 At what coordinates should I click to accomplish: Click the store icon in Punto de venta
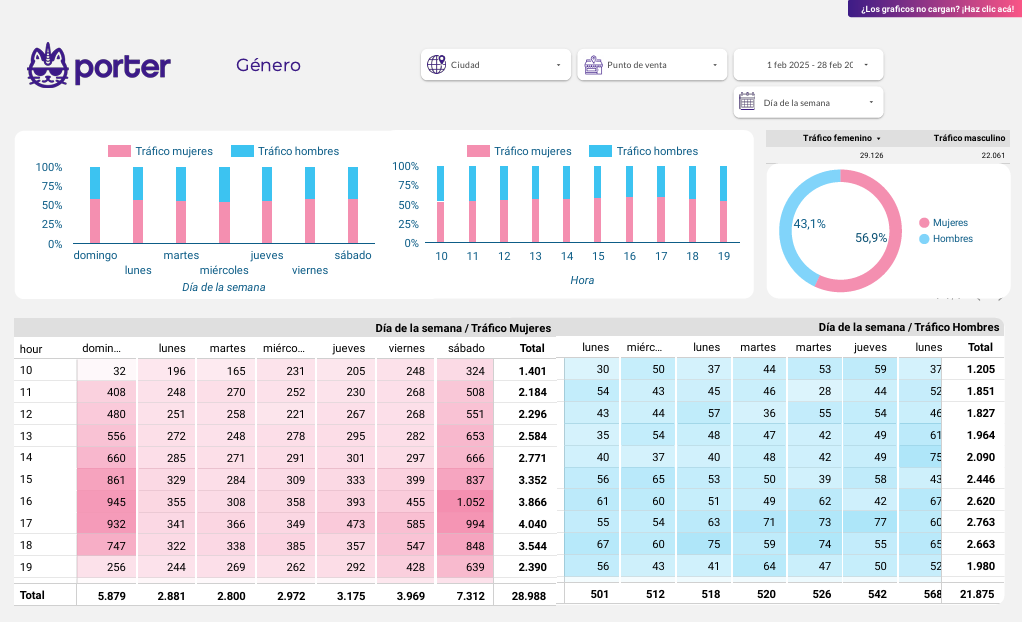pyautogui.click(x=592, y=65)
